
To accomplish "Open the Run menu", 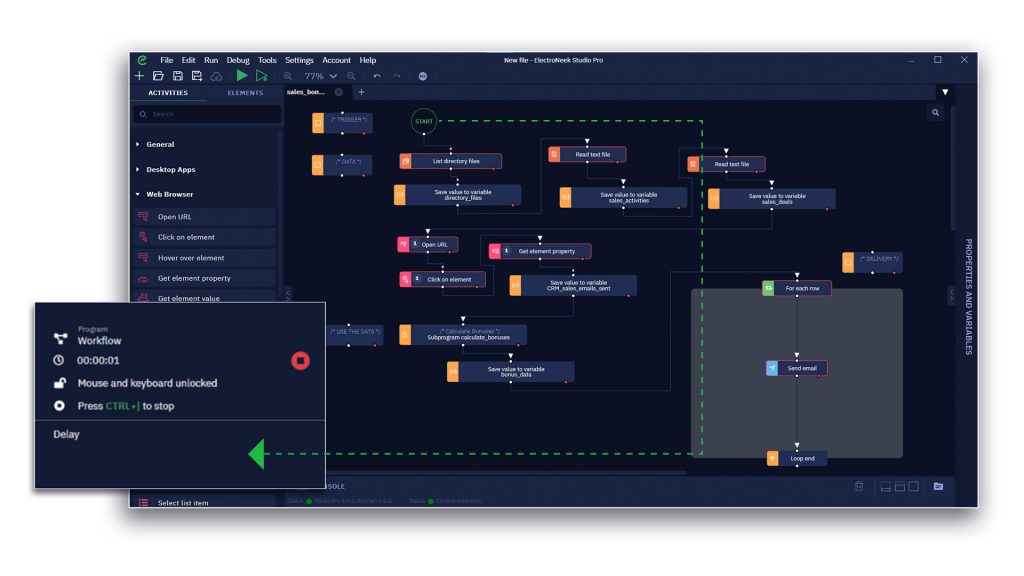I will click(211, 60).
